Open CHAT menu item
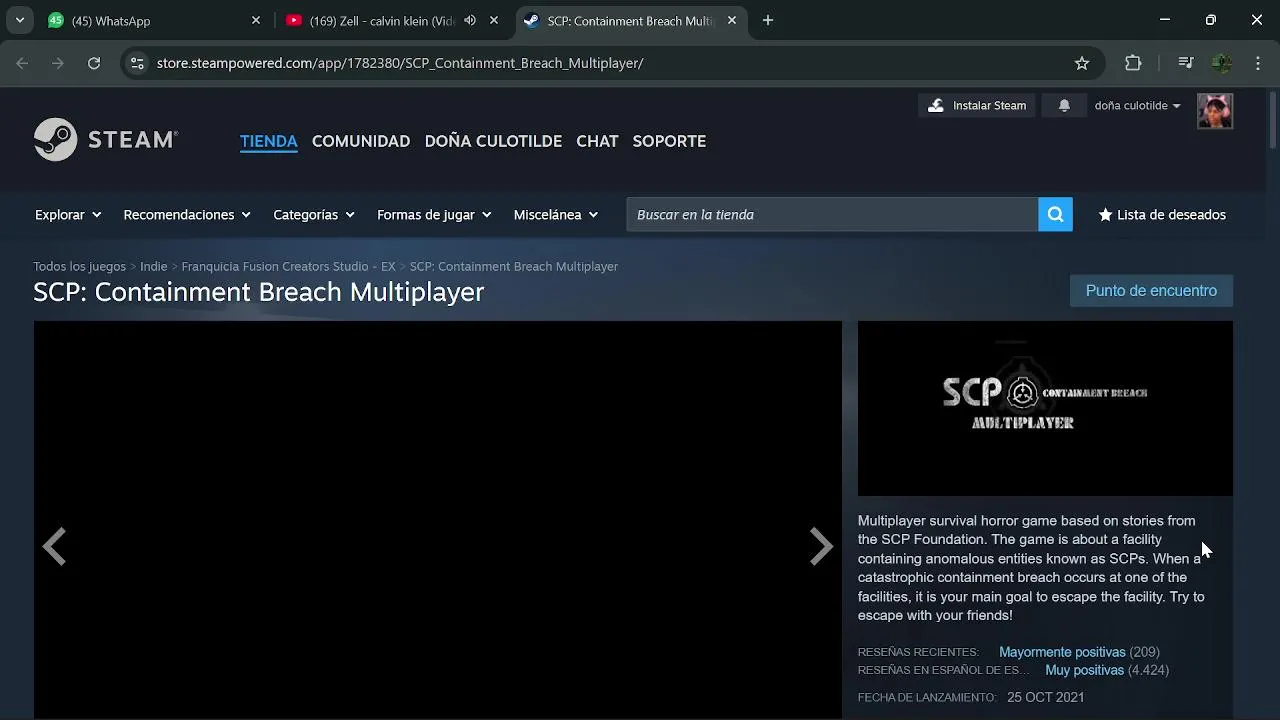1280x720 pixels. [597, 141]
